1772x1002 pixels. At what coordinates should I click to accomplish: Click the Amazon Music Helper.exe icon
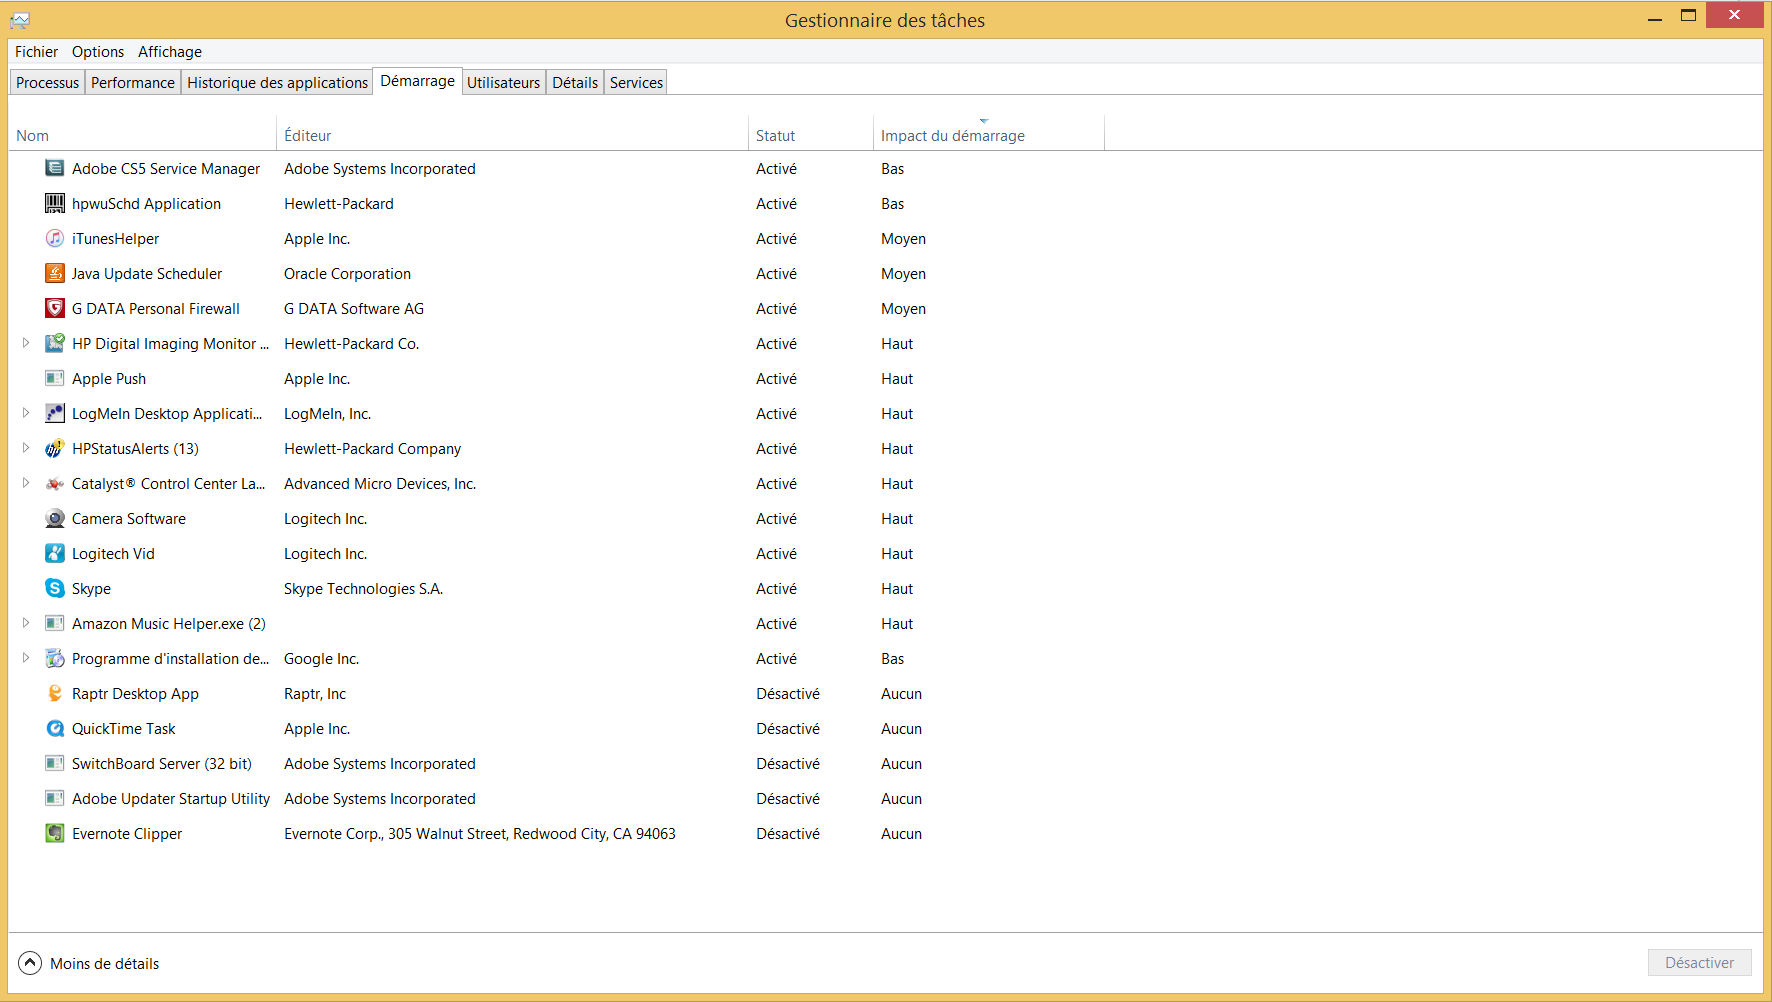tap(55, 623)
